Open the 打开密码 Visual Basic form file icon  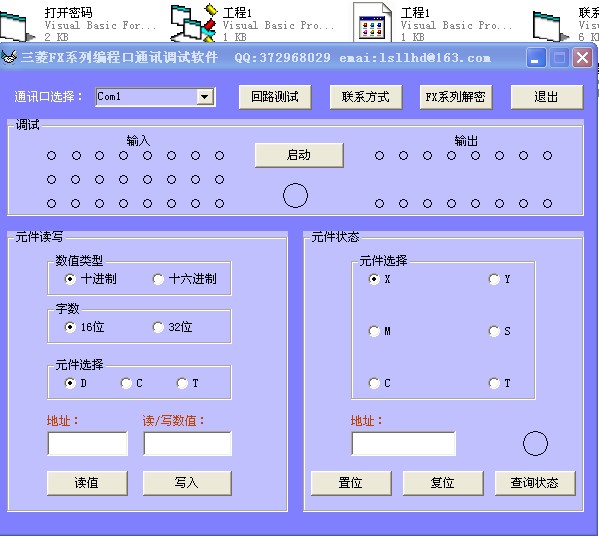click(16, 27)
